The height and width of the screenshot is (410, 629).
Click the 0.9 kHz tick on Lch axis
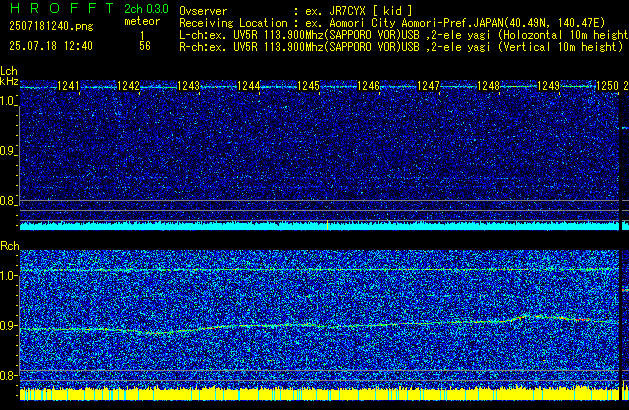(x=8, y=151)
